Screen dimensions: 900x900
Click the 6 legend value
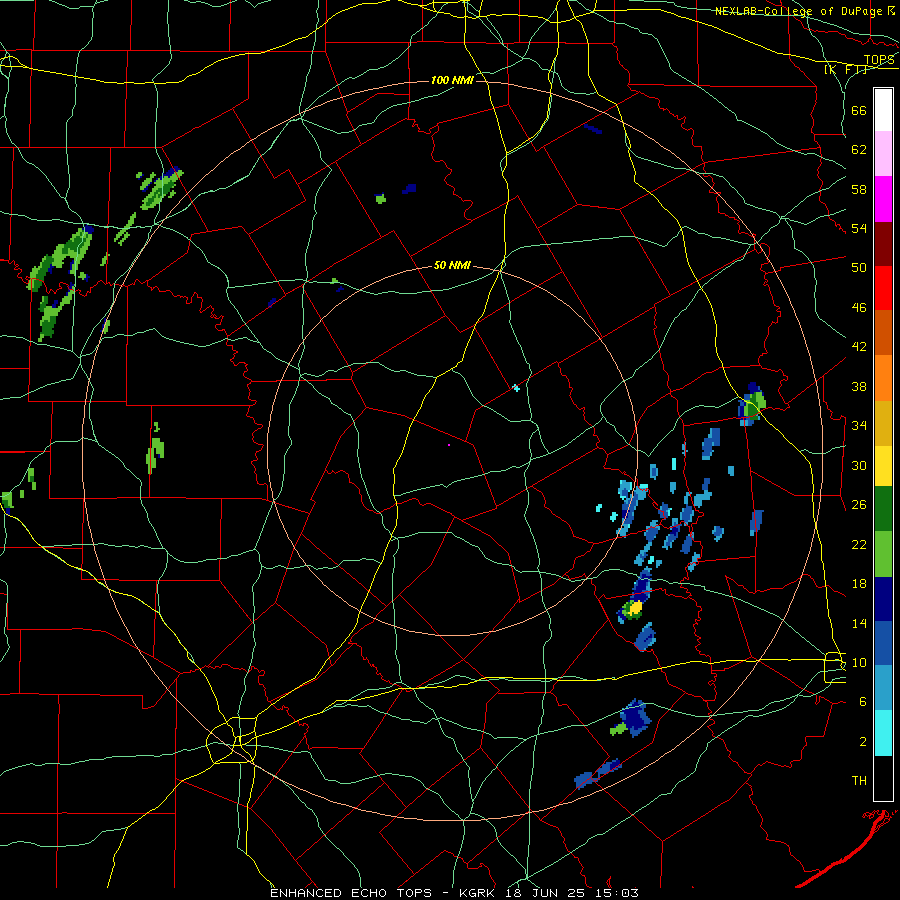863,702
